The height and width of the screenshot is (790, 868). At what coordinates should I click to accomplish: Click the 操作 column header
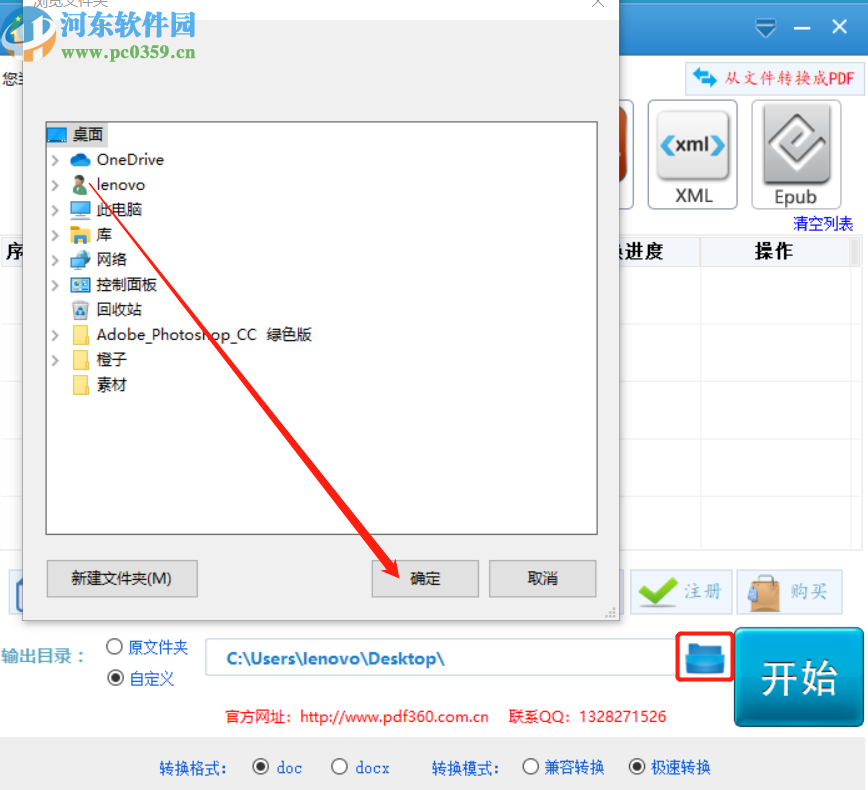click(774, 252)
